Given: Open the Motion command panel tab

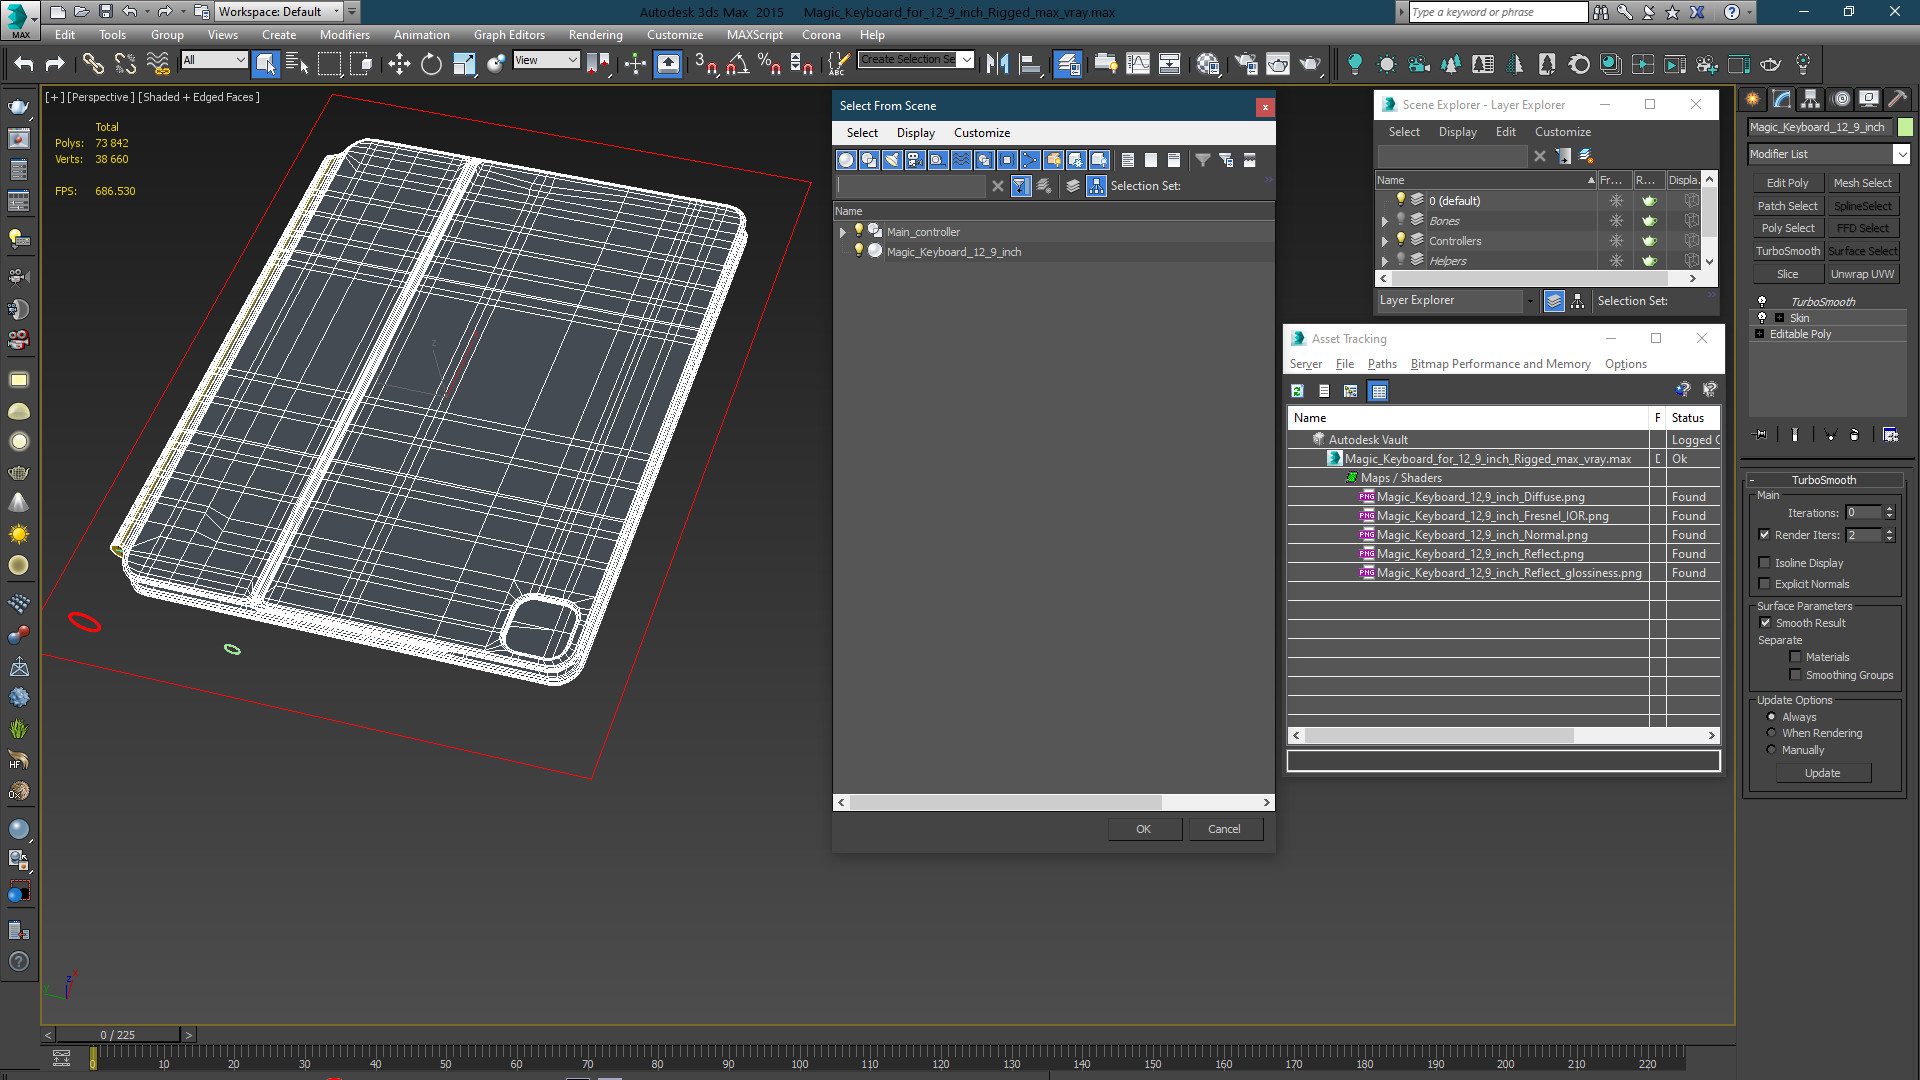Looking at the screenshot, I should pyautogui.click(x=1840, y=99).
